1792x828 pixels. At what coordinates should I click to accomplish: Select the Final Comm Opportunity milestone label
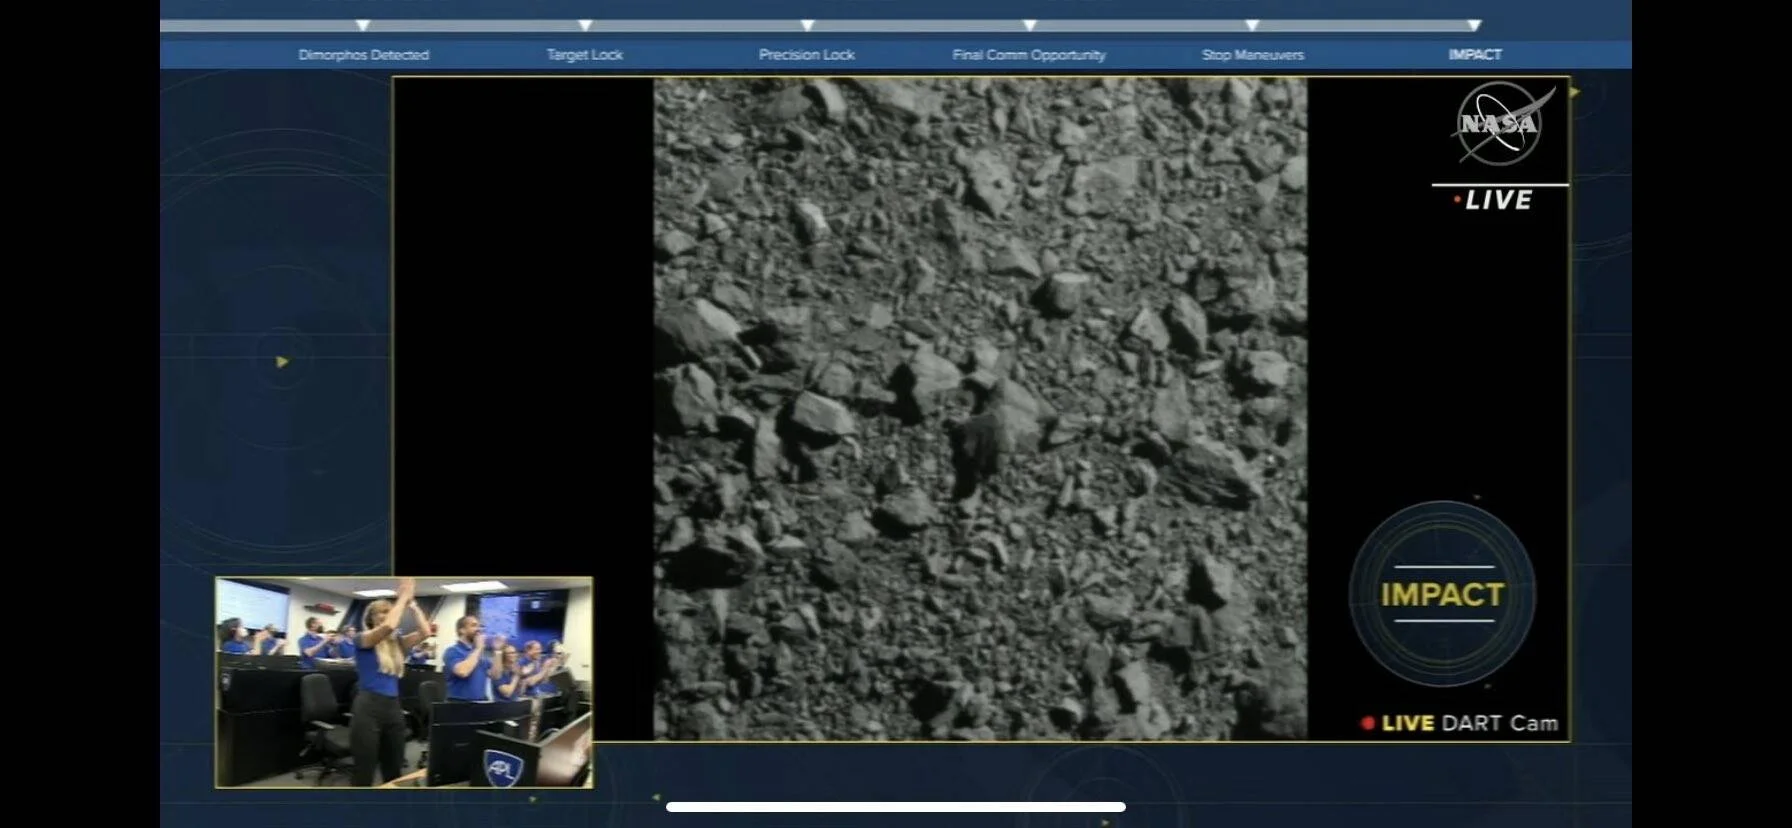[1029, 55]
